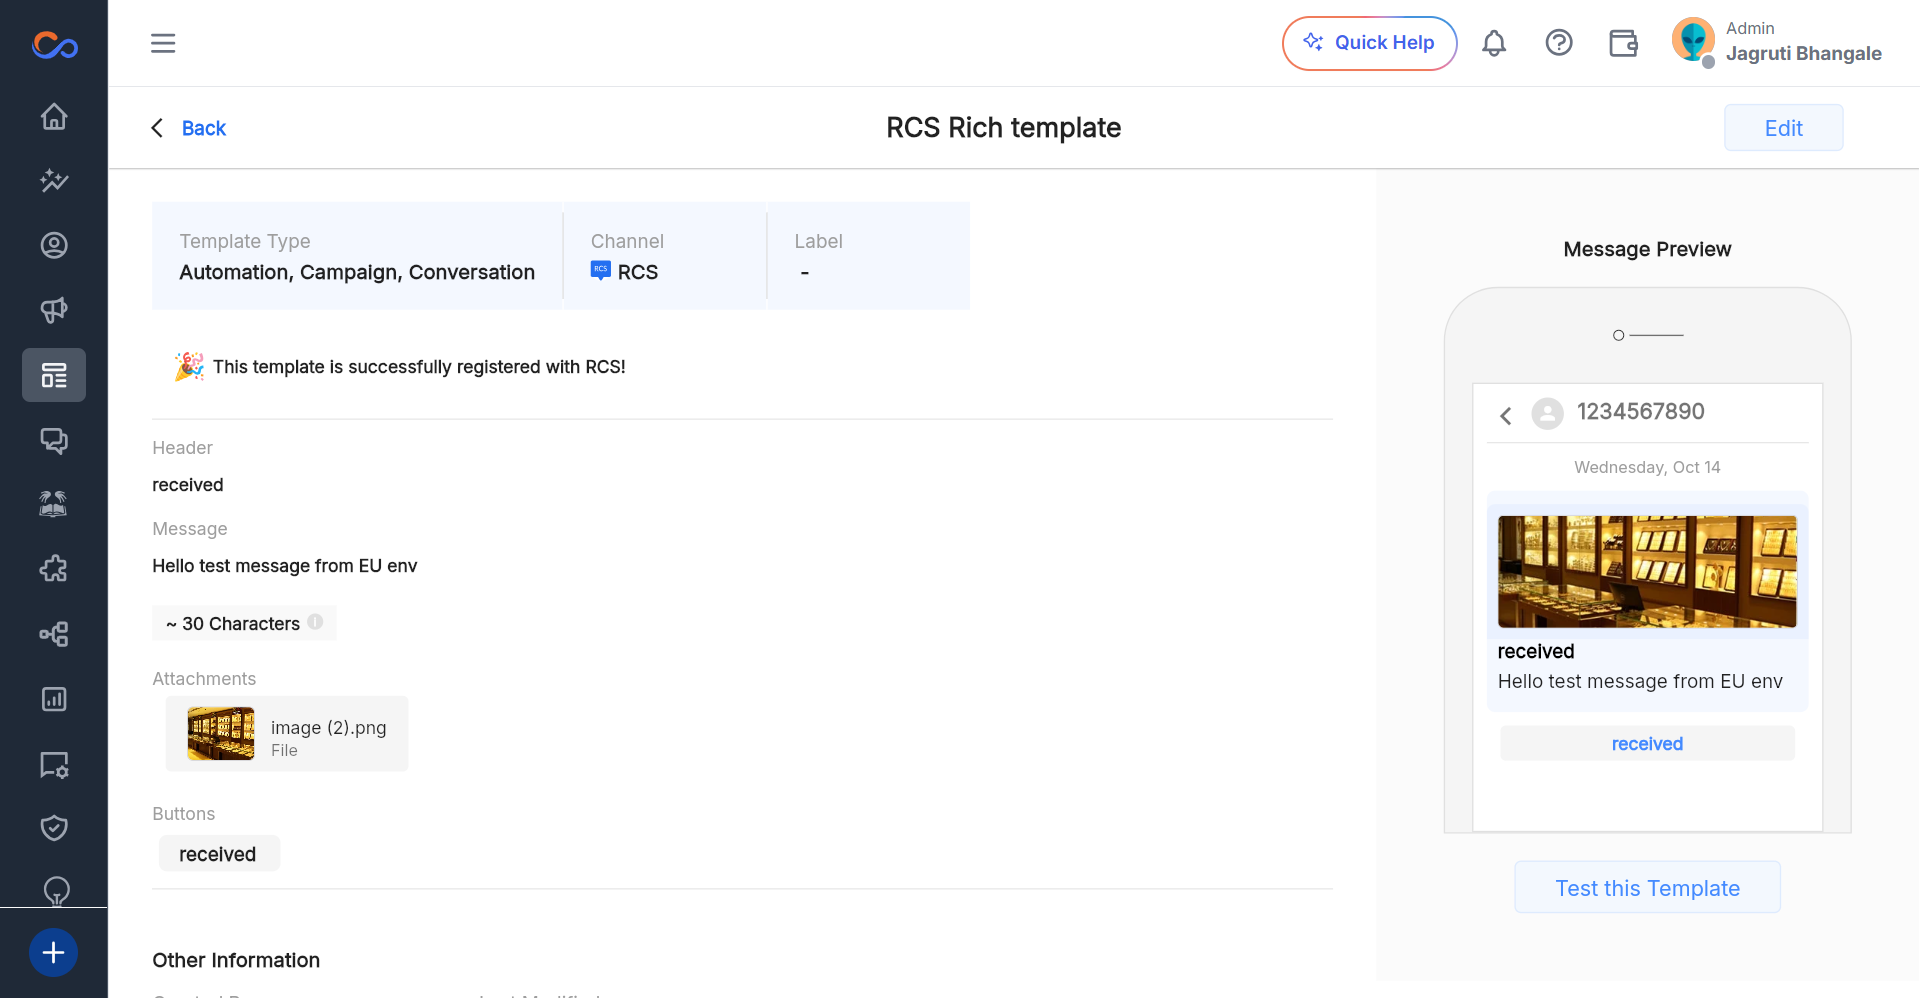Open the campaigns megaphone icon in the sidebar
Screen dimensions: 1920x998
(x=54, y=310)
